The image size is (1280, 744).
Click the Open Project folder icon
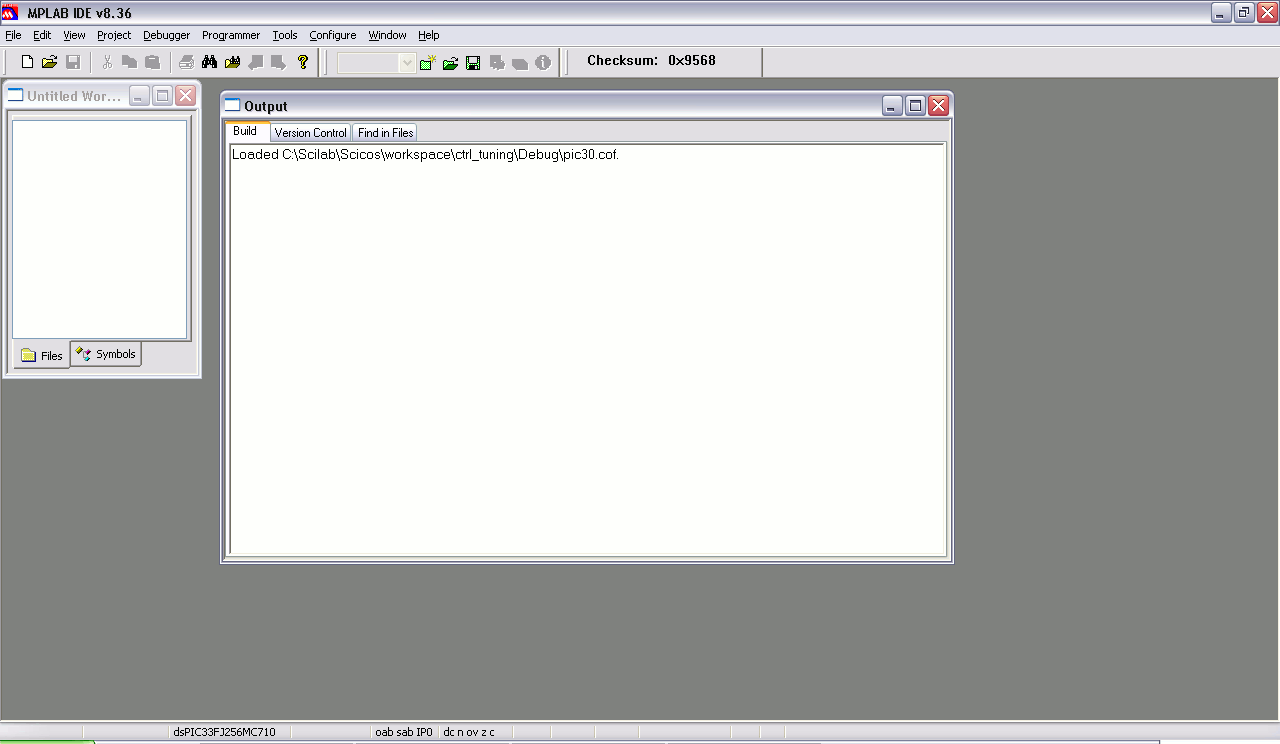(x=451, y=63)
